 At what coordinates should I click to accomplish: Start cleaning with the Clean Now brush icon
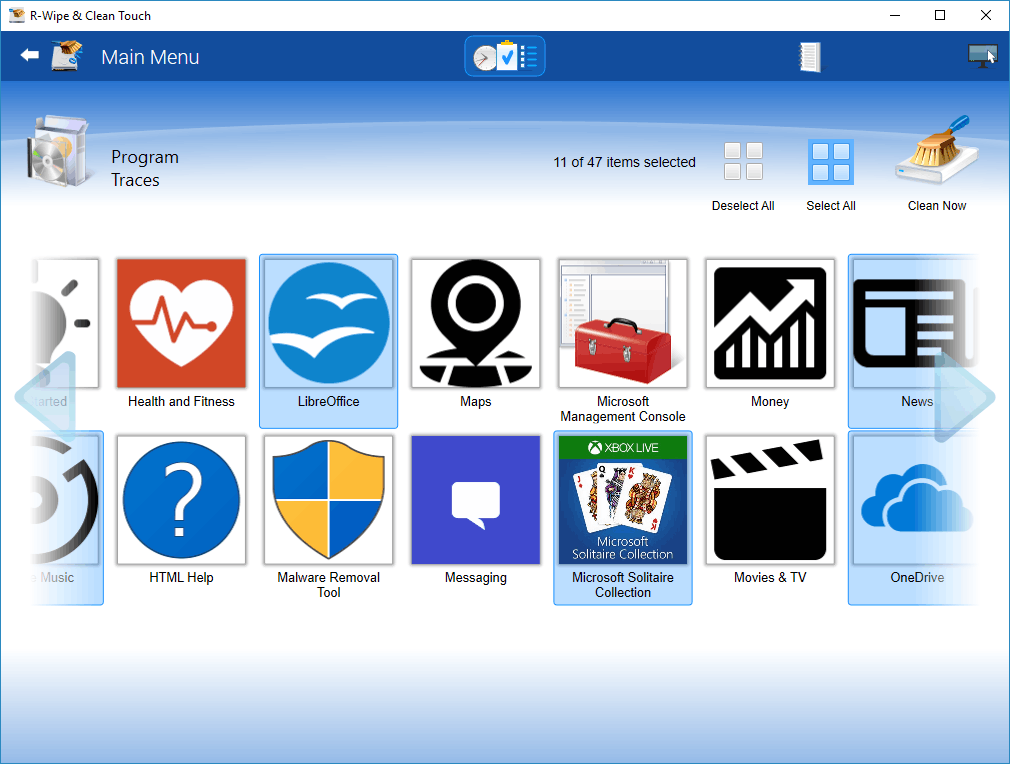click(x=937, y=149)
